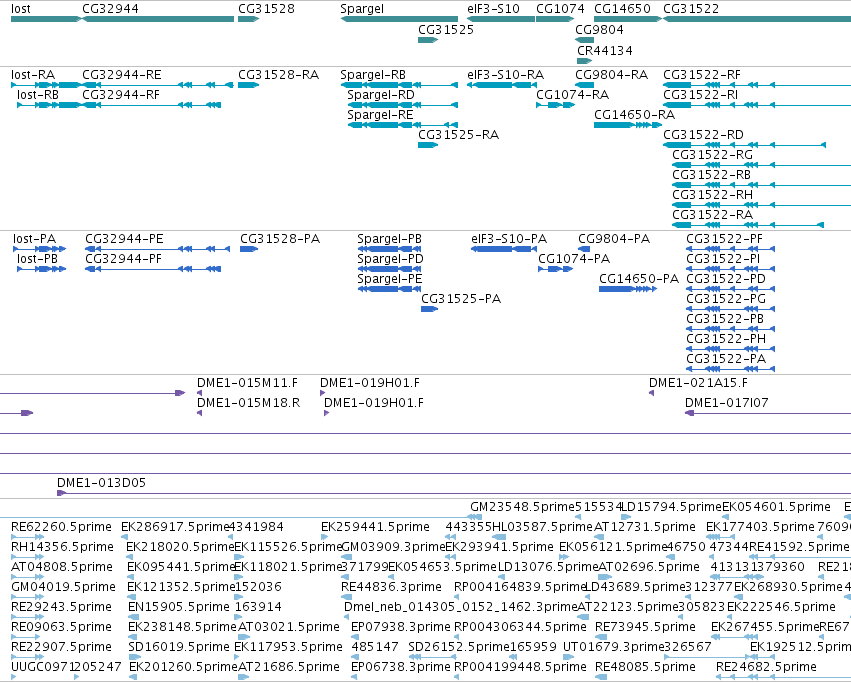
Task: Click the CG9804 gene label
Action: [600, 30]
